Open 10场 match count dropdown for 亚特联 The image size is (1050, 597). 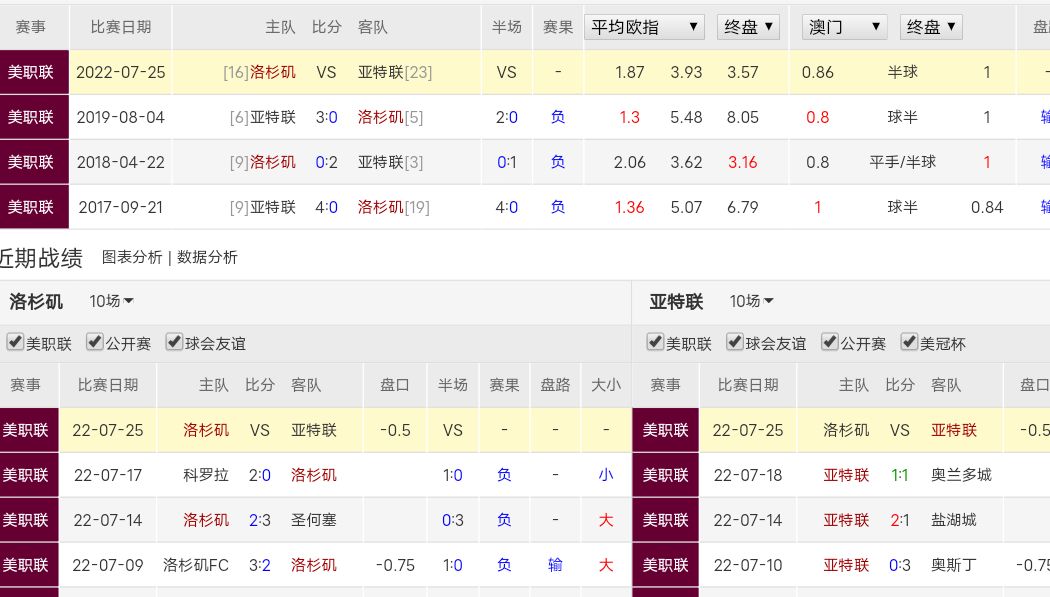point(751,301)
